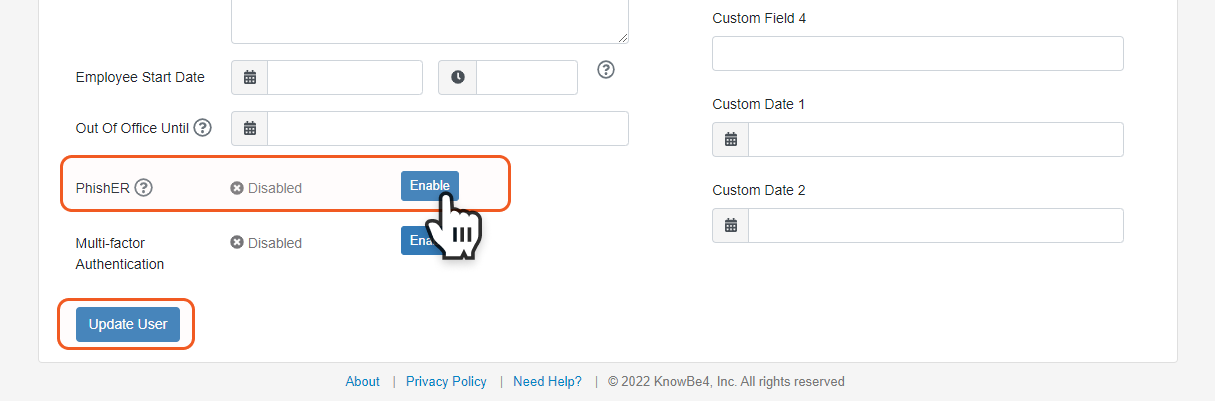Image resolution: width=1215 pixels, height=401 pixels.
Task: Enable Multi-factor Authentication
Action: click(414, 240)
